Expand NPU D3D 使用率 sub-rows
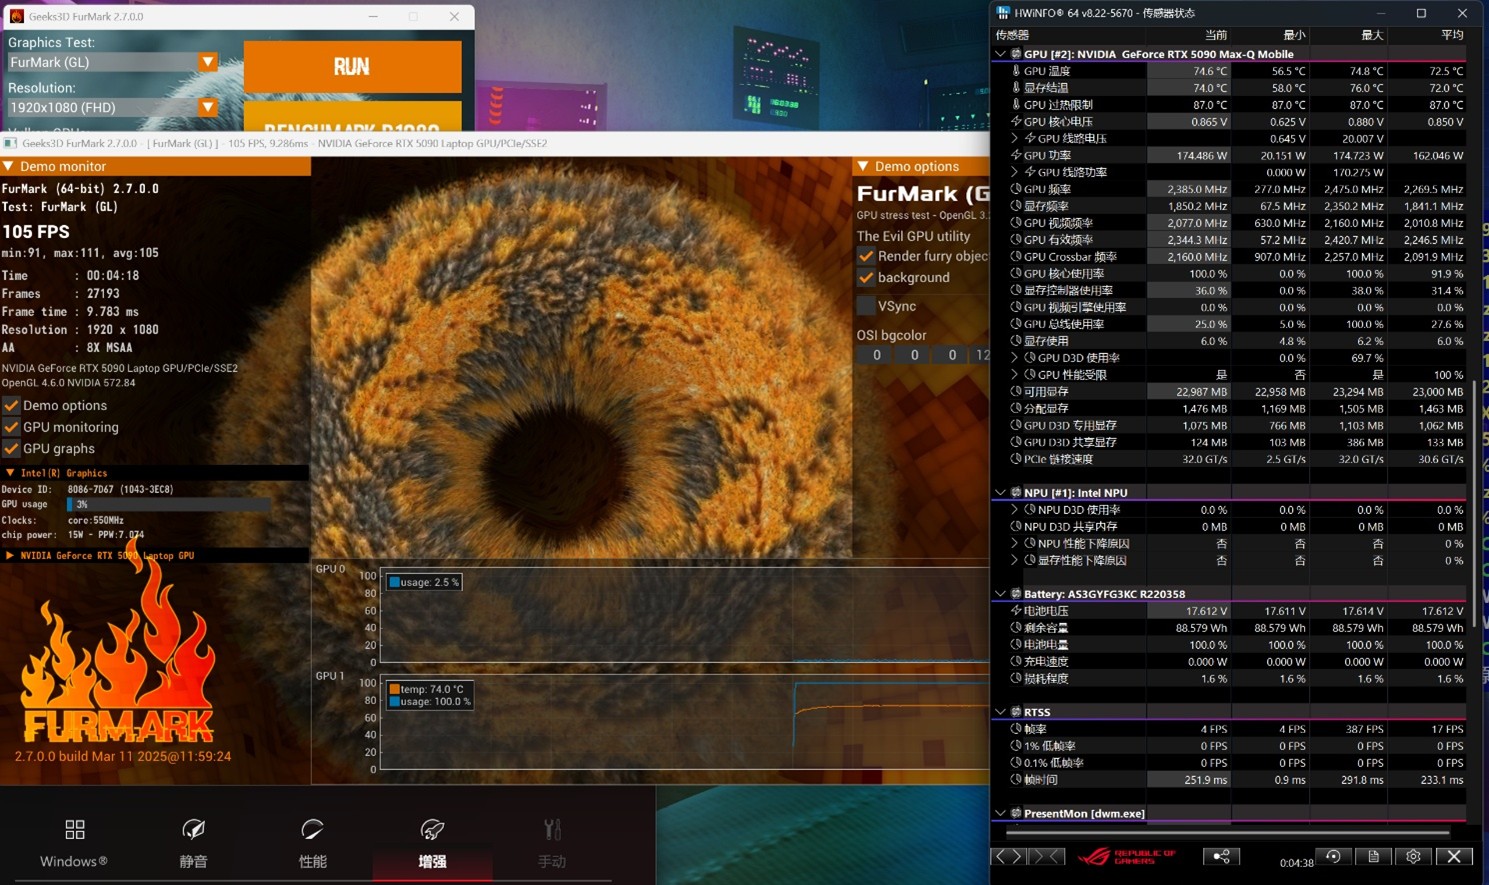Viewport: 1489px width, 885px height. [x=1015, y=510]
